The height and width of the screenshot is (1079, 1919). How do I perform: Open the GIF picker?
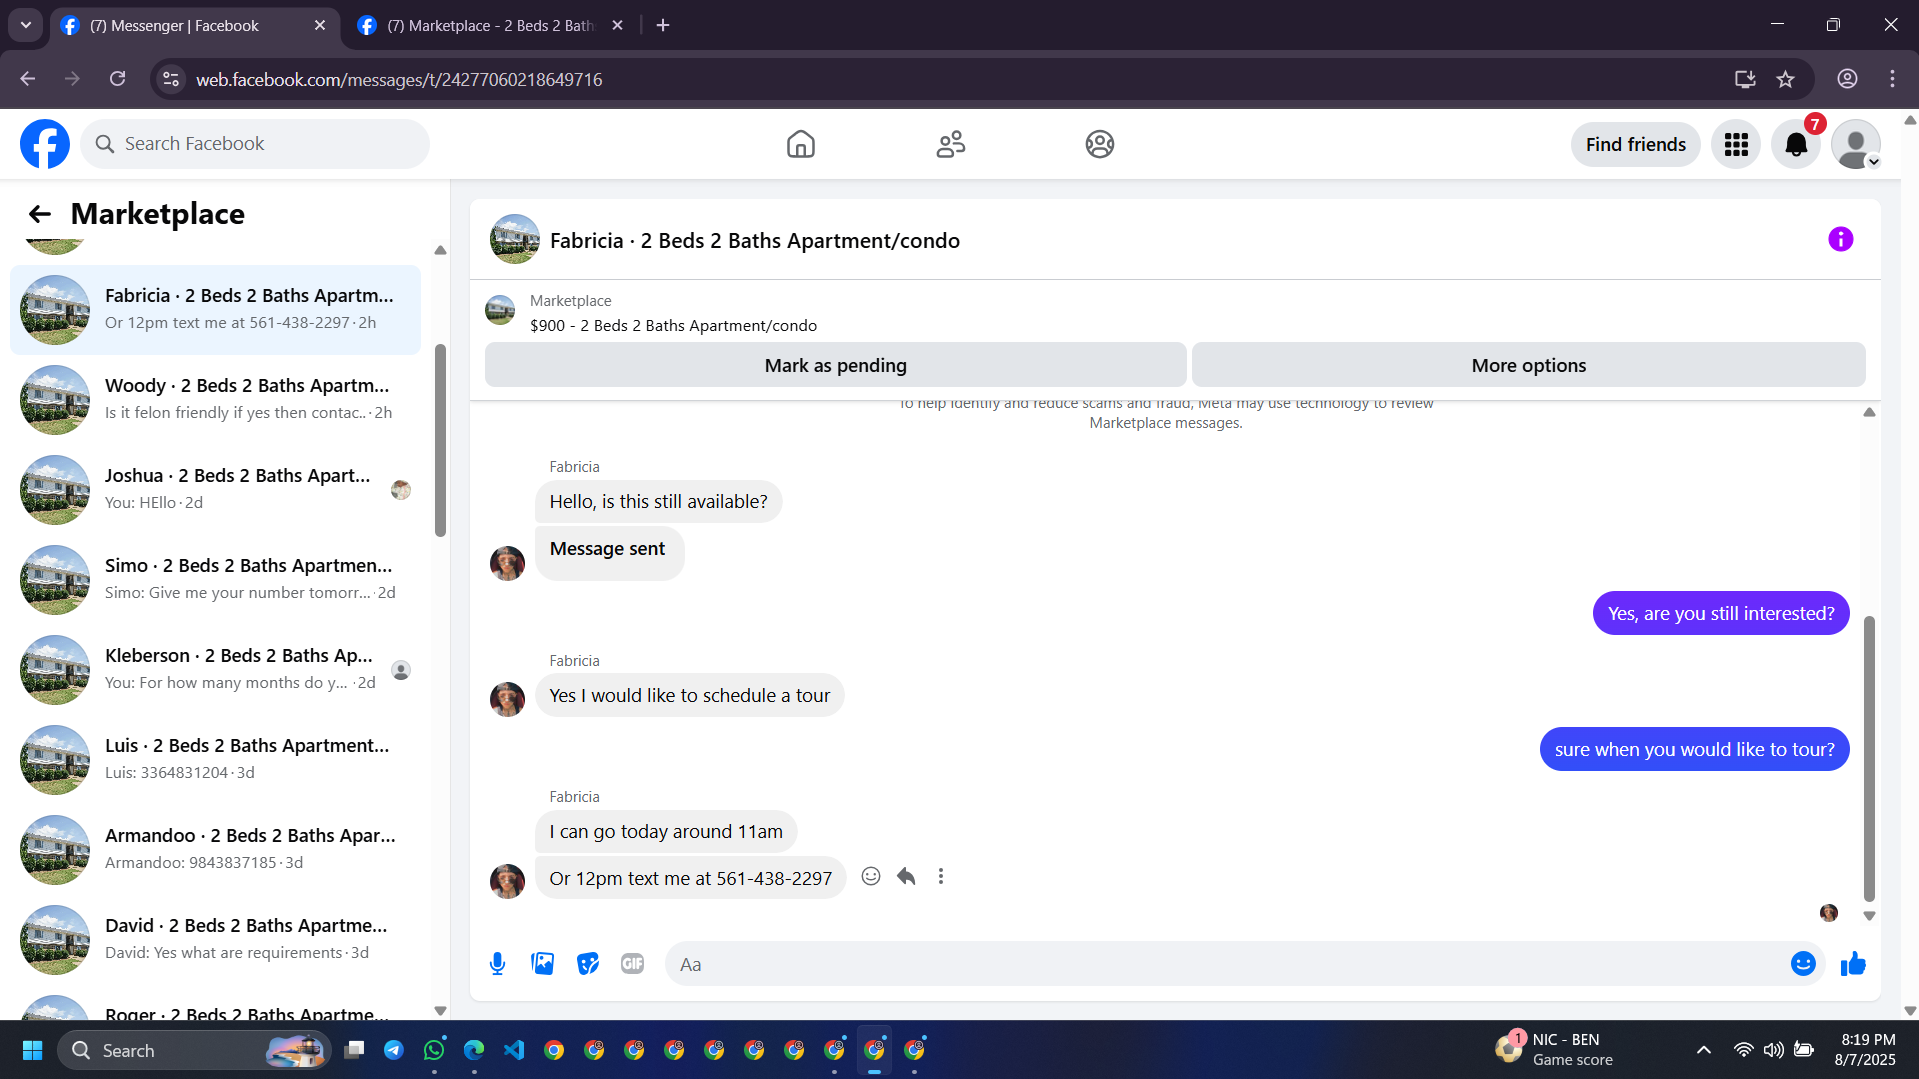pos(632,964)
